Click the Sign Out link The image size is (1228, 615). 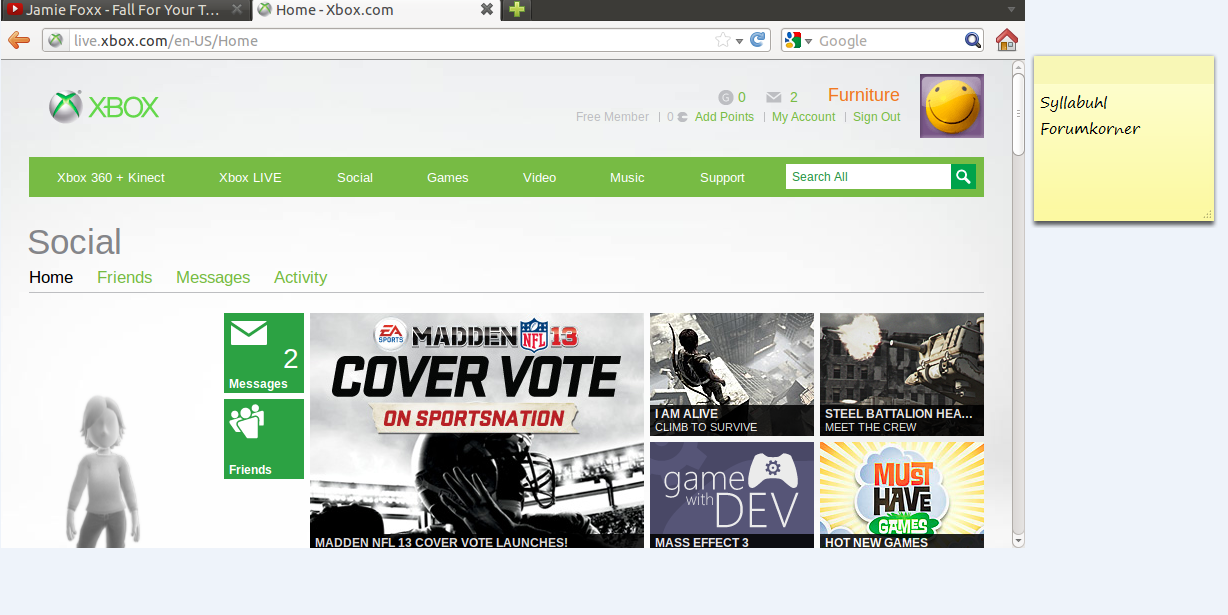pos(877,117)
